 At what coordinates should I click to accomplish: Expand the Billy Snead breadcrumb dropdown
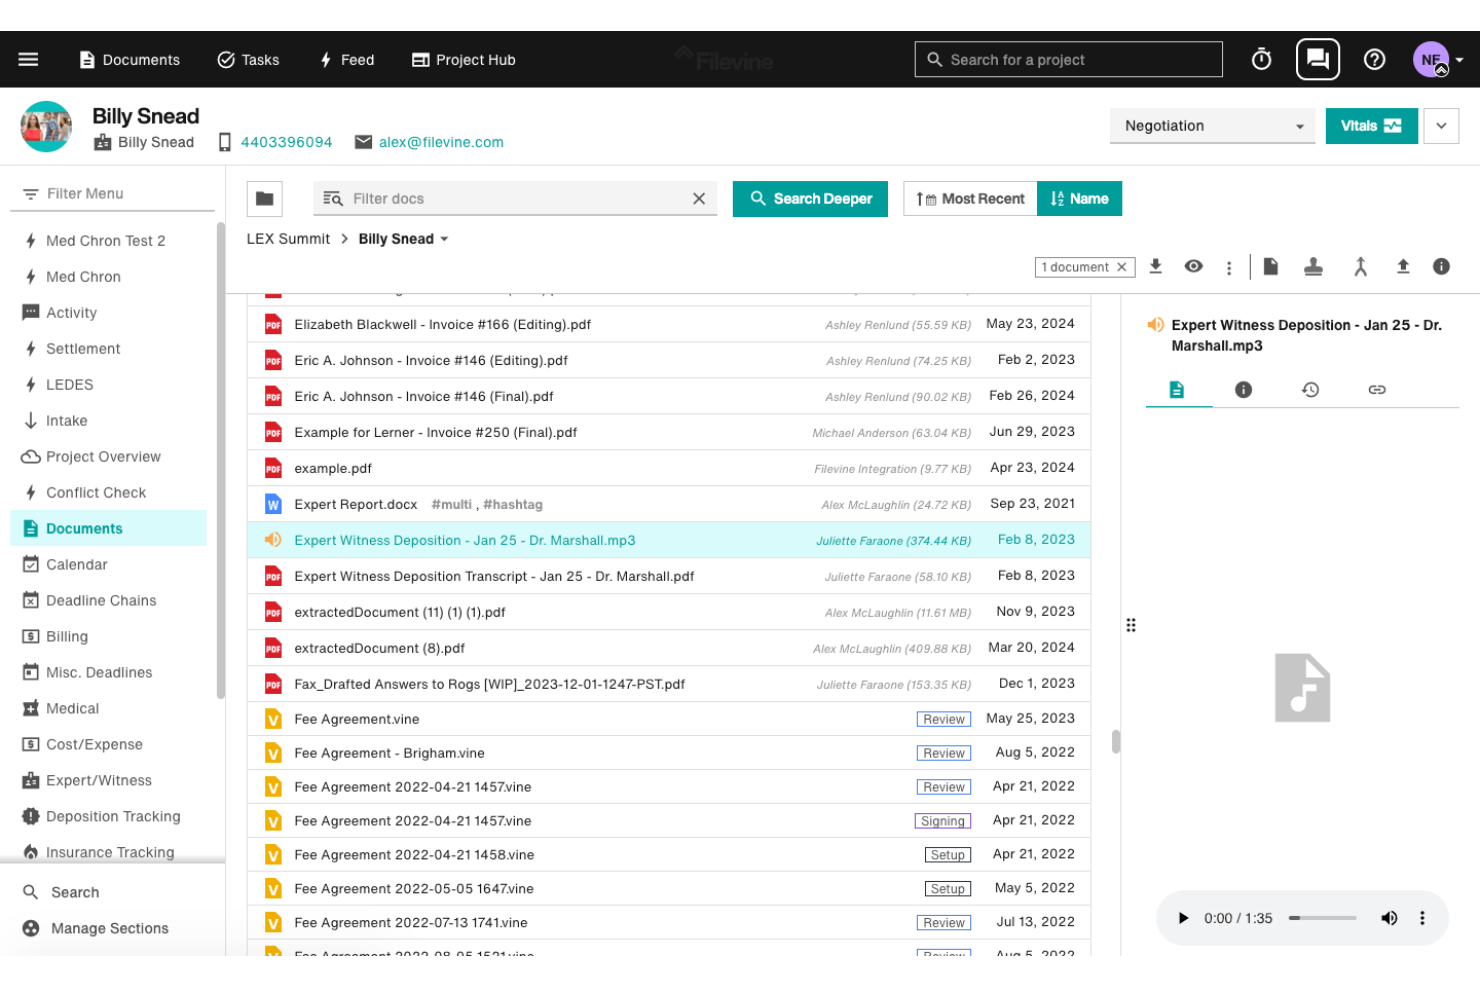click(x=444, y=240)
